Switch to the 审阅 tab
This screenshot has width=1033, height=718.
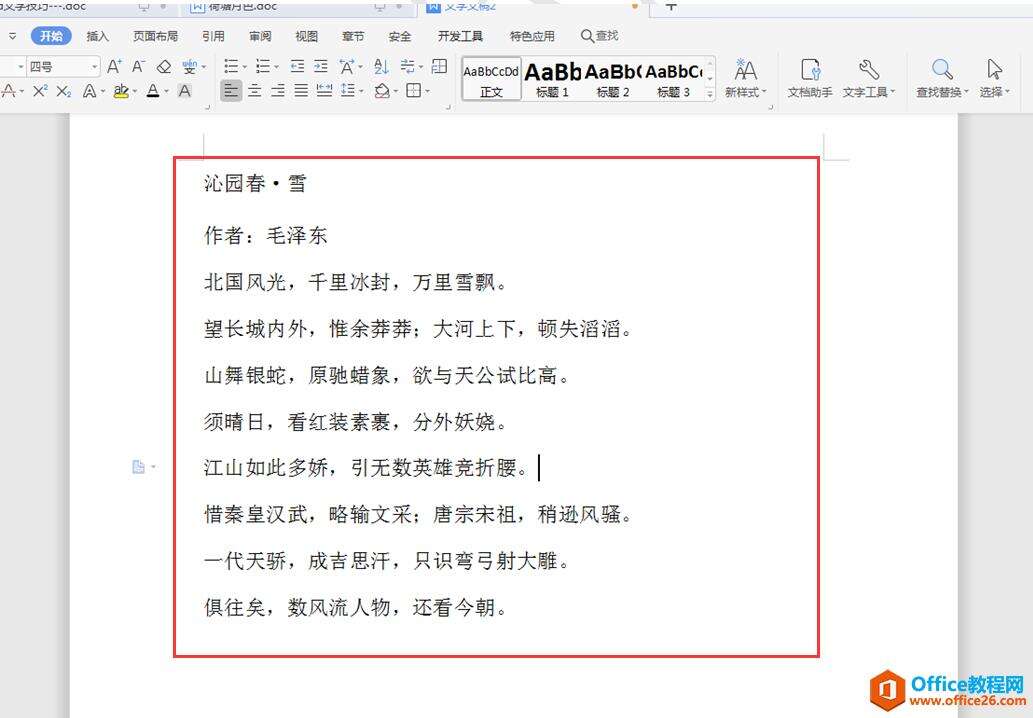(260, 36)
